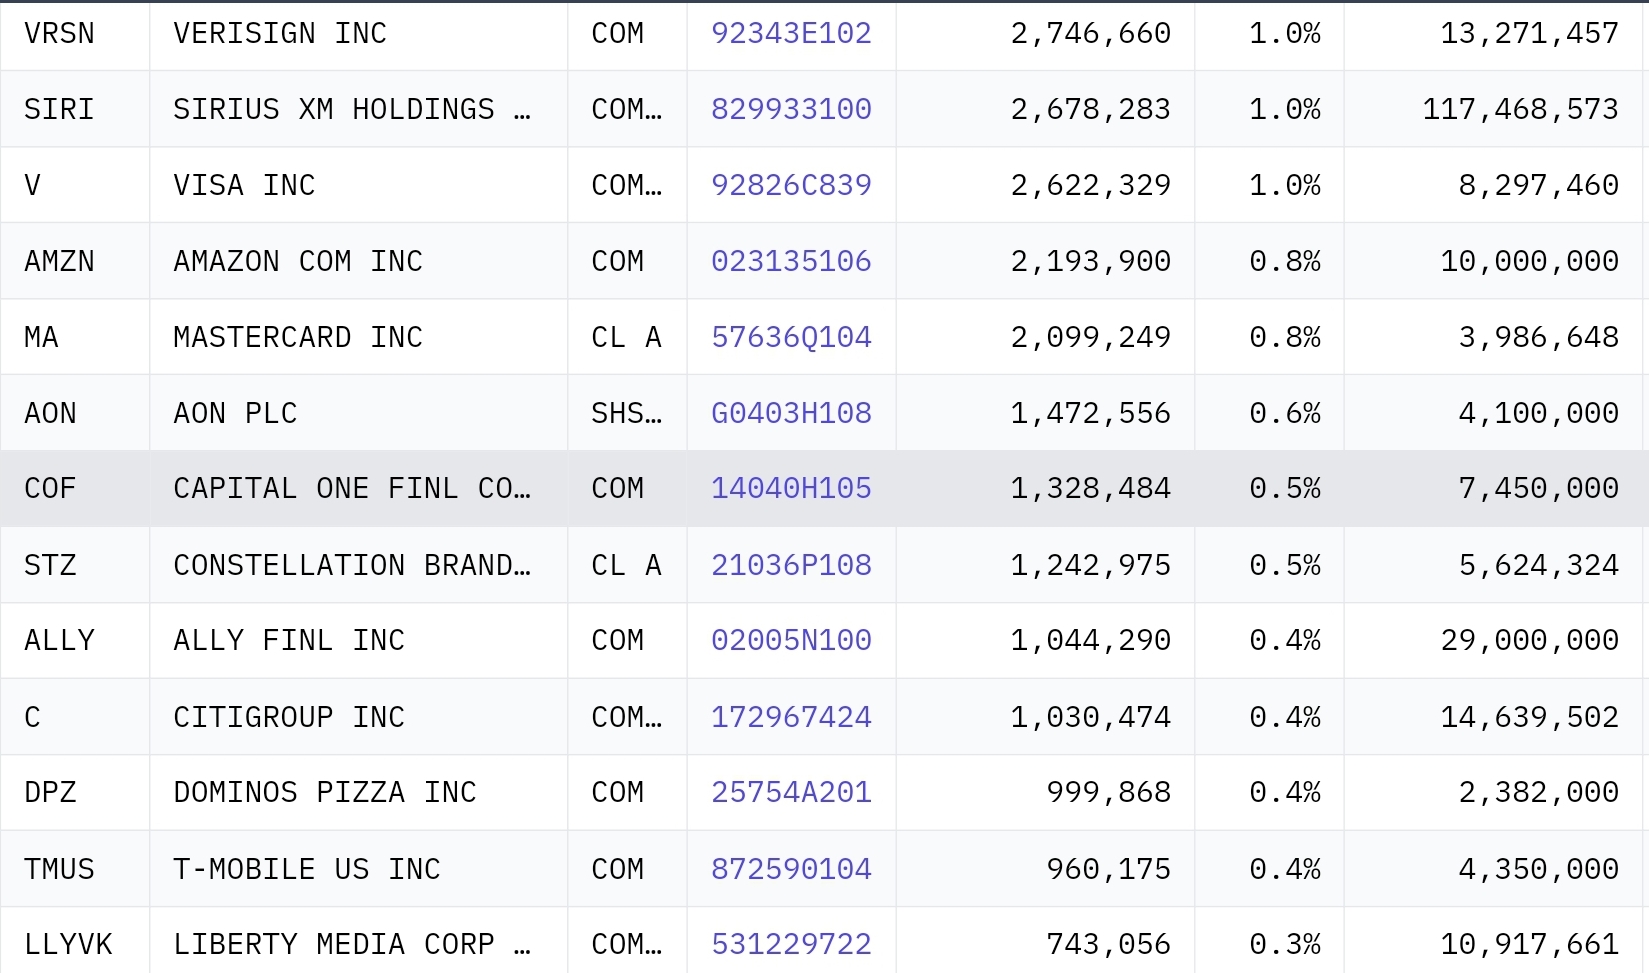Click the 0.6% weight in Aon row
This screenshot has width=1649, height=973.
point(1285,413)
